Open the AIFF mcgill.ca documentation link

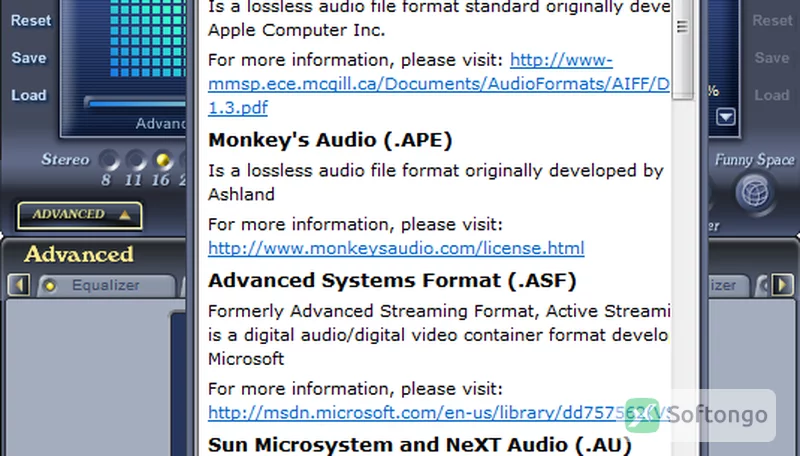coord(439,84)
